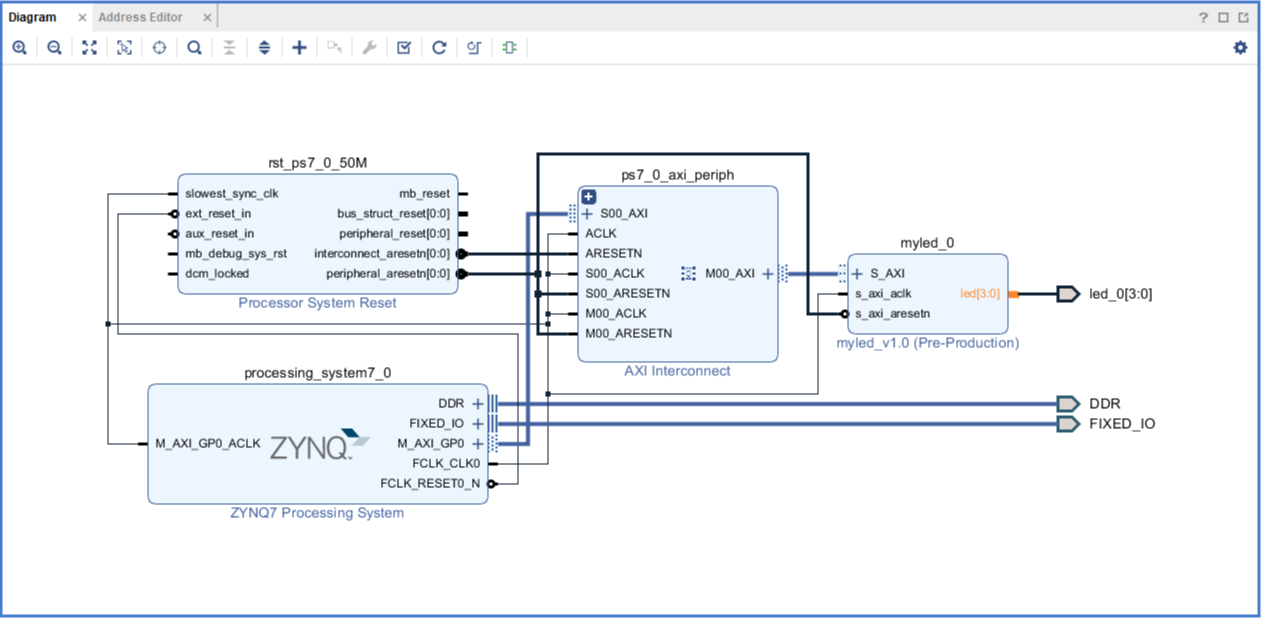Select the mb_debug_sys_rst pin
This screenshot has width=1263, height=619.
click(236, 254)
